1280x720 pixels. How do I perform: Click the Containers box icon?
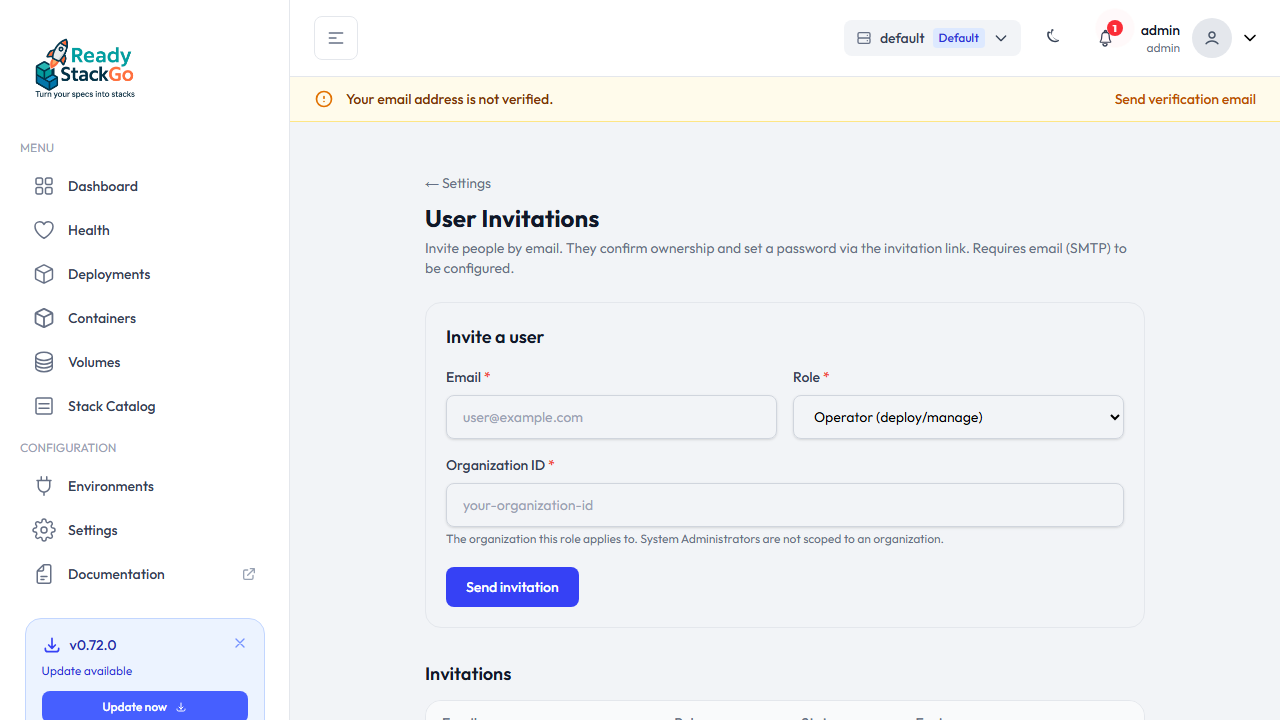44,318
